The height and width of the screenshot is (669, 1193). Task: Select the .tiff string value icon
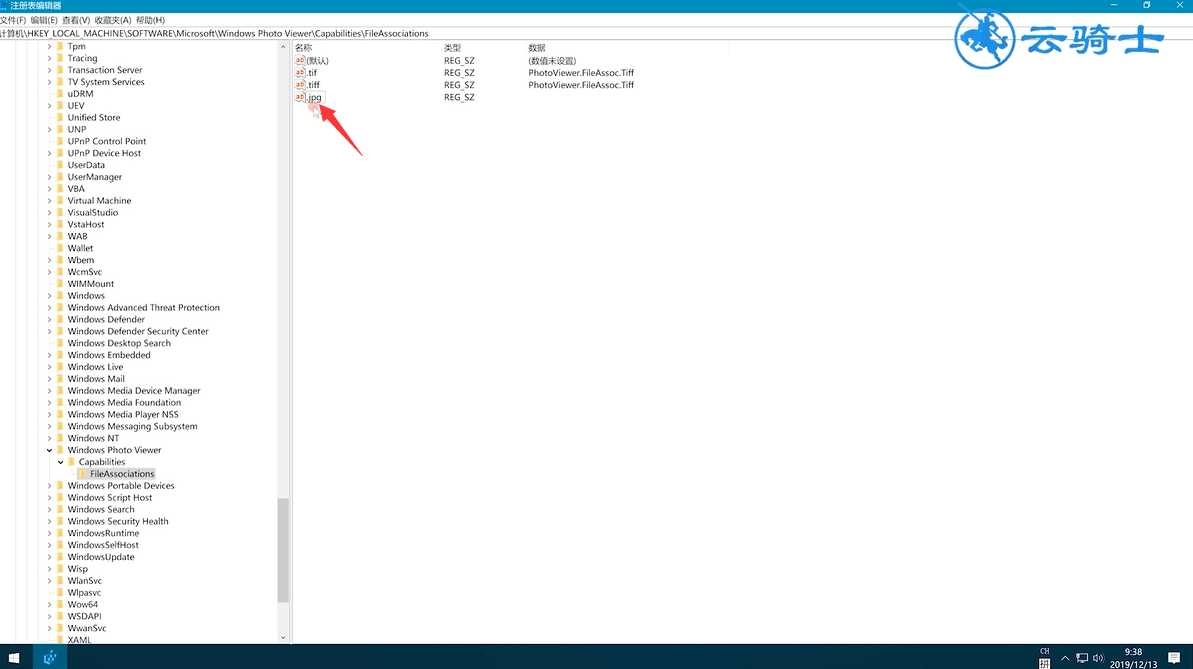(300, 84)
